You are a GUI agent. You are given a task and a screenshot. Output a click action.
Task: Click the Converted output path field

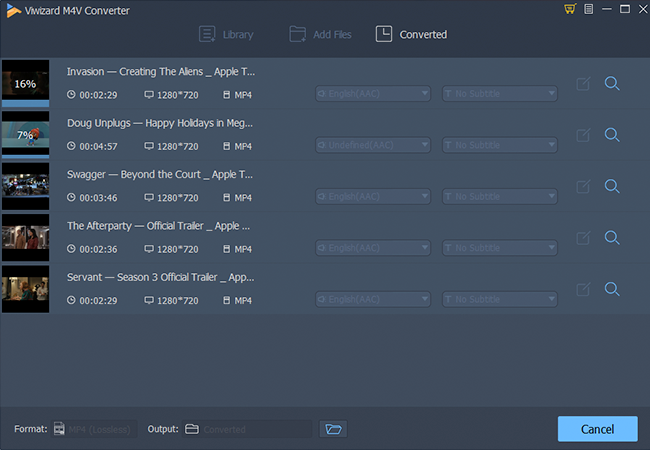pos(256,429)
